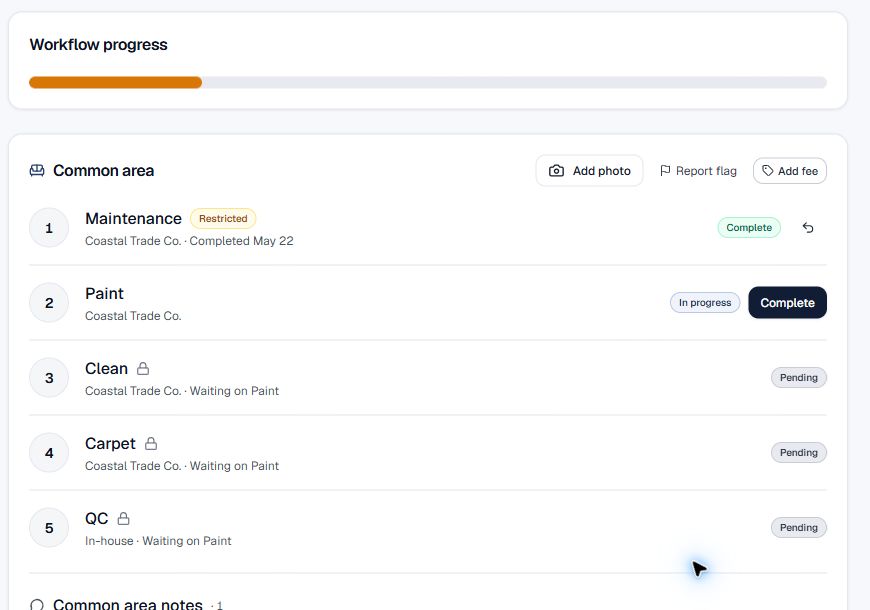Click the Pending badge on QC row
The image size is (870, 610).
(x=798, y=527)
